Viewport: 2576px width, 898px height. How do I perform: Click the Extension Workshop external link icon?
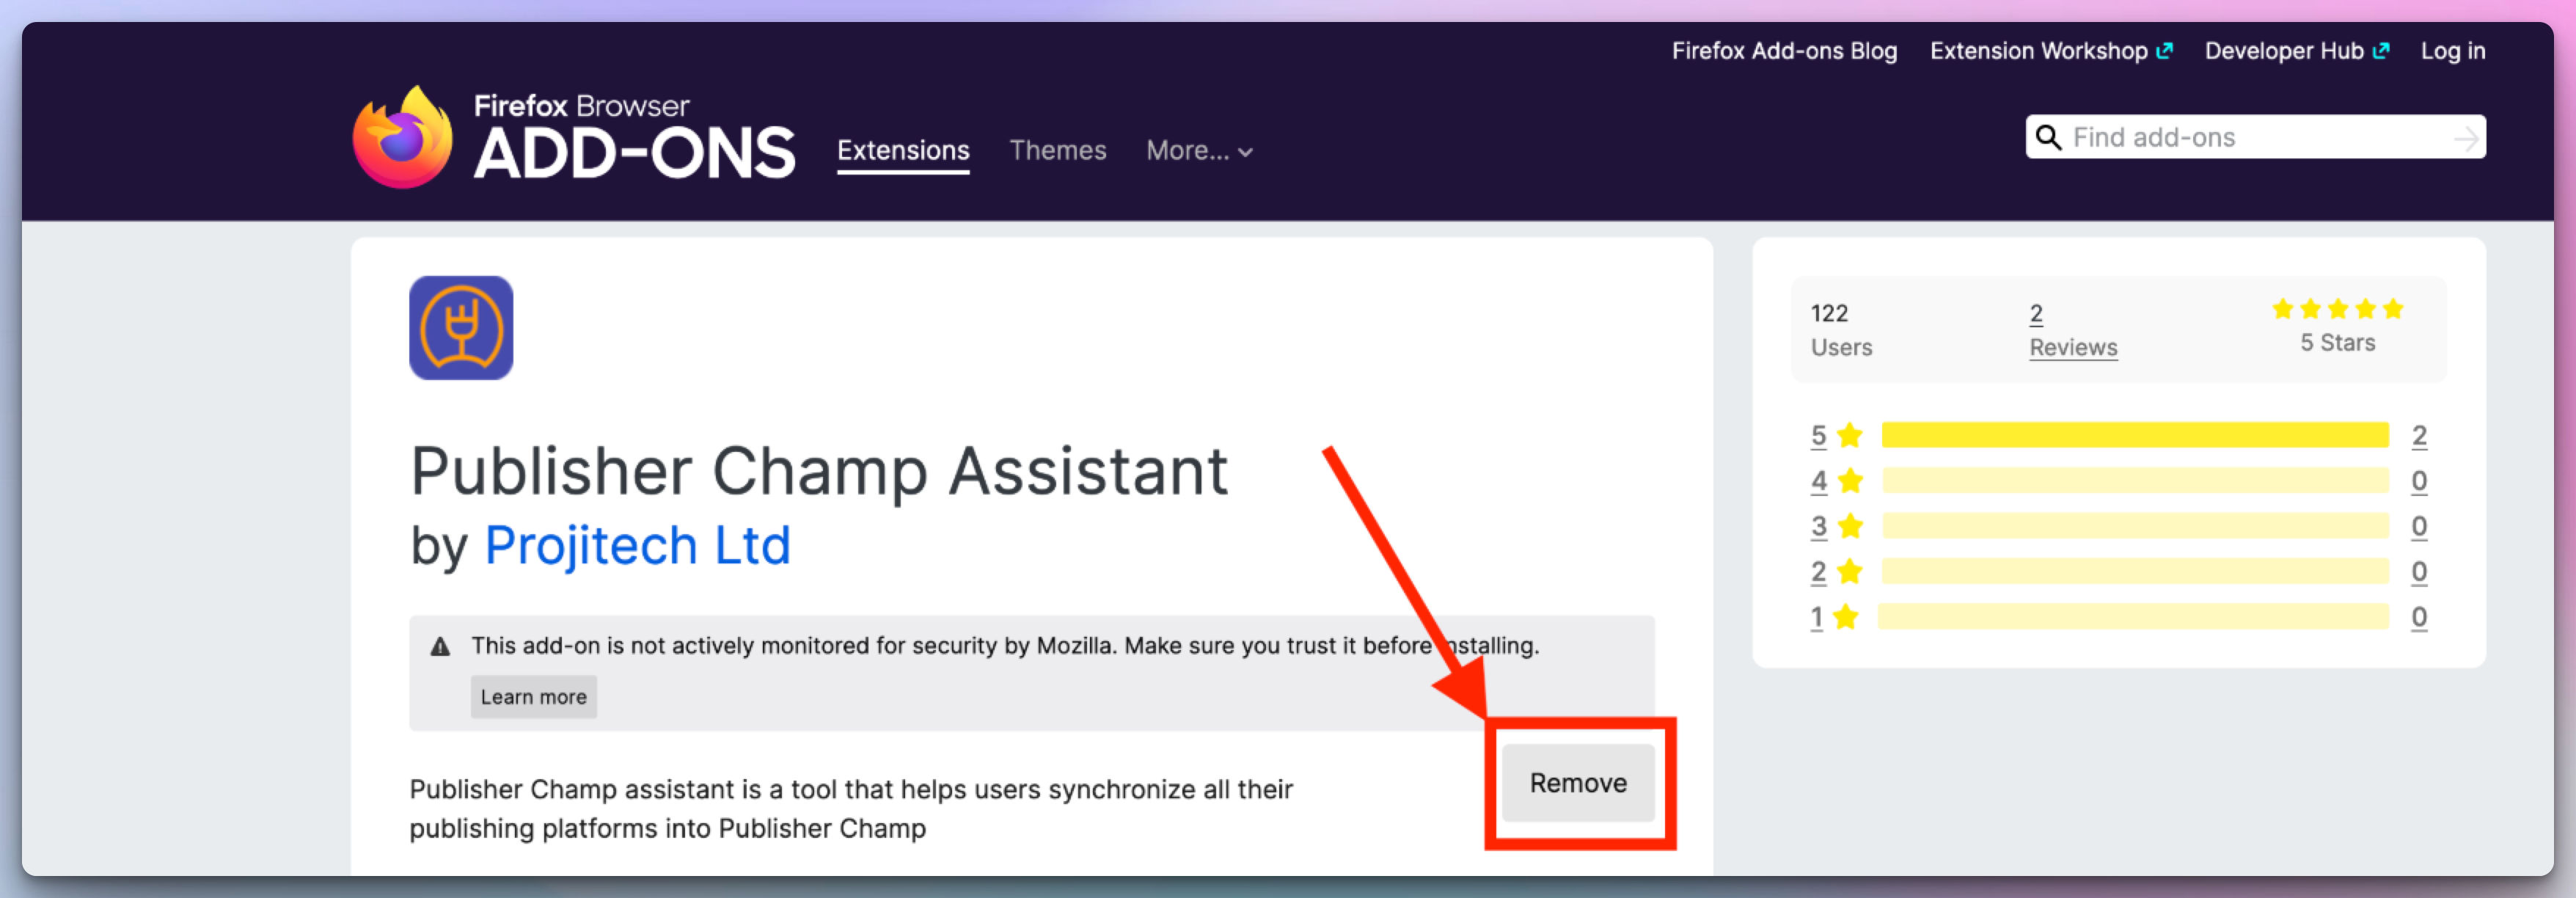coord(2165,51)
